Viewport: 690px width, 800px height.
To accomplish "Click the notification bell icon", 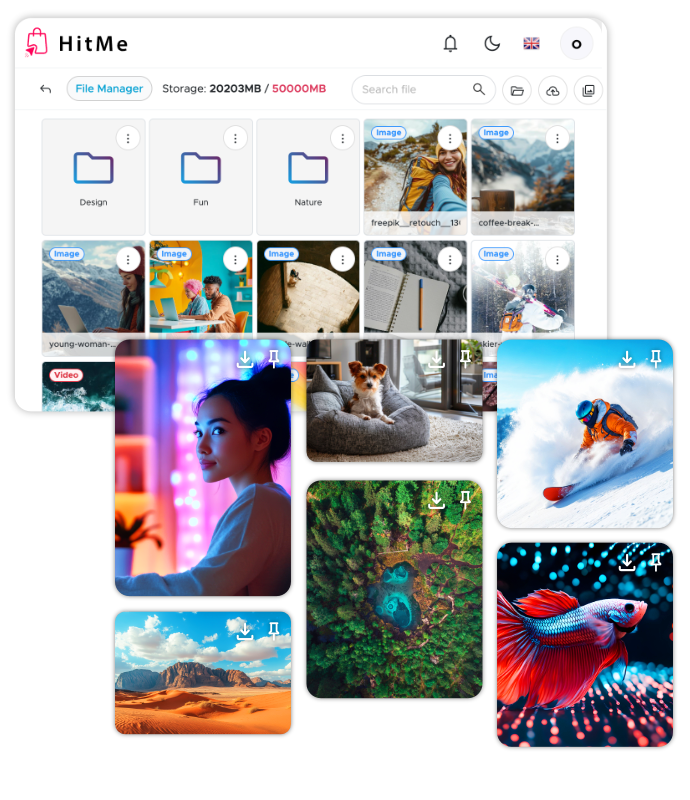I will (451, 43).
